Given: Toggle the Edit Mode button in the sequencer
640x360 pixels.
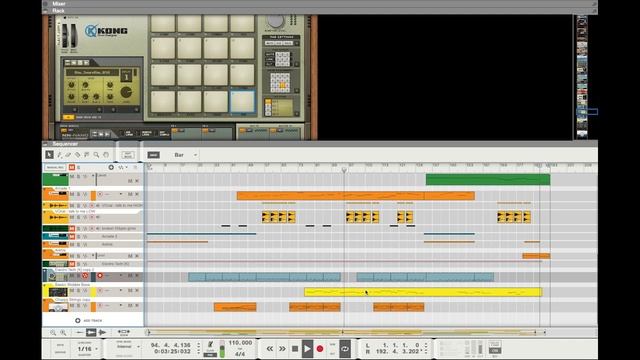Looking at the screenshot, I should pos(128,155).
